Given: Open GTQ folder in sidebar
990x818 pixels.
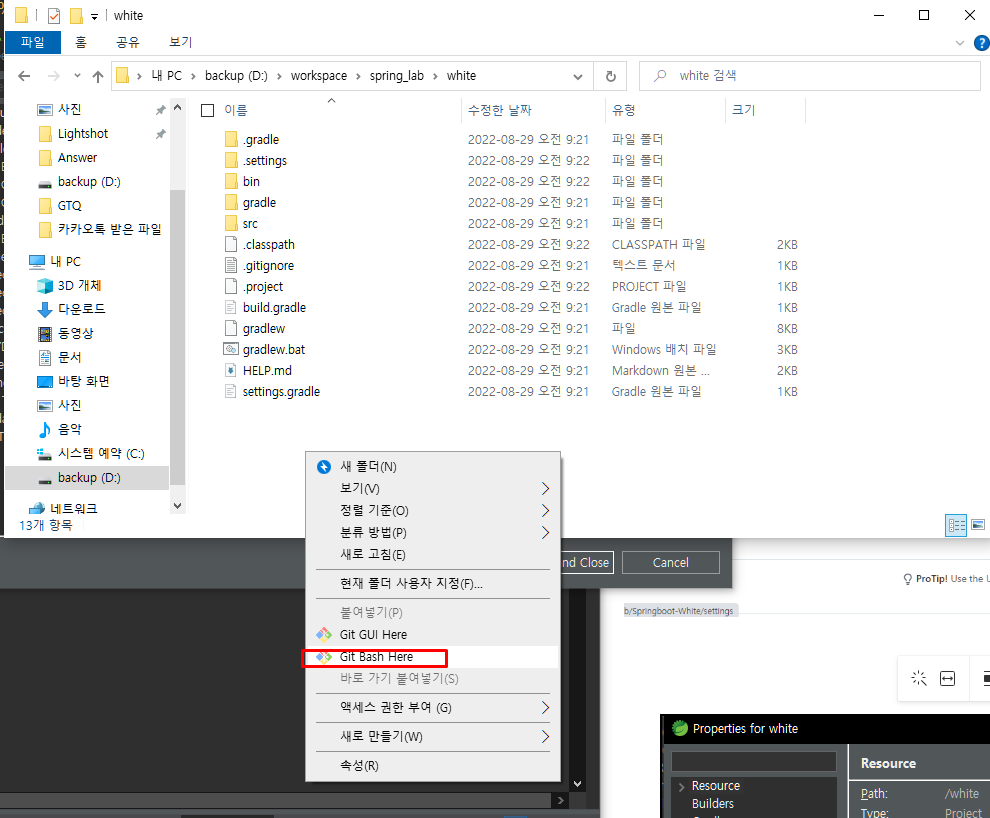Looking at the screenshot, I should 69,206.
